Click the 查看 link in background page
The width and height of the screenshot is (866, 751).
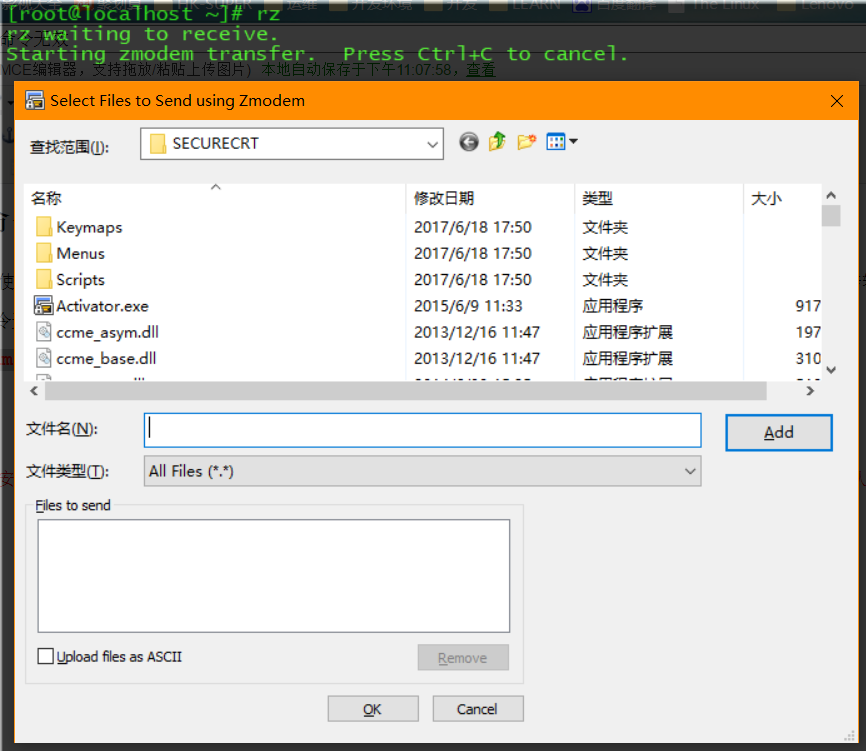pos(480,70)
